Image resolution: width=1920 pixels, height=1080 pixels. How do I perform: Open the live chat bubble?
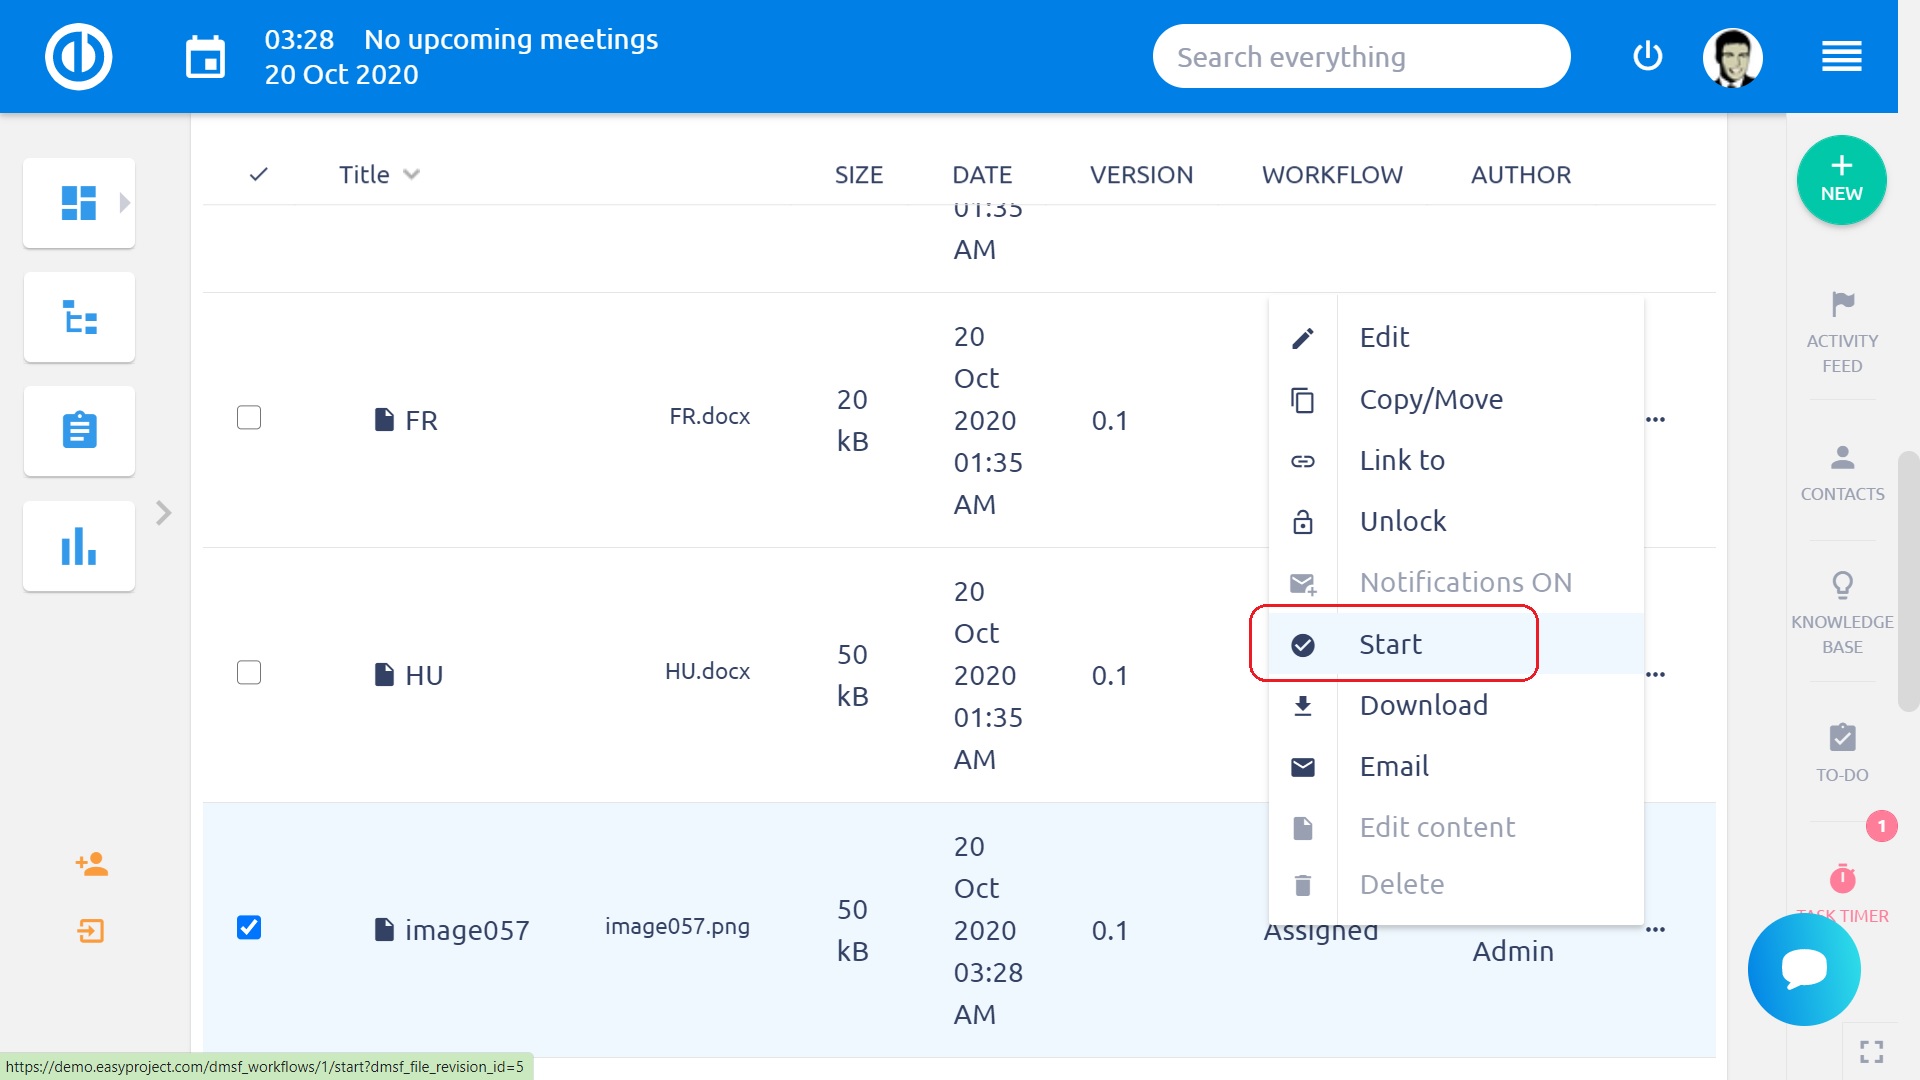click(1804, 969)
